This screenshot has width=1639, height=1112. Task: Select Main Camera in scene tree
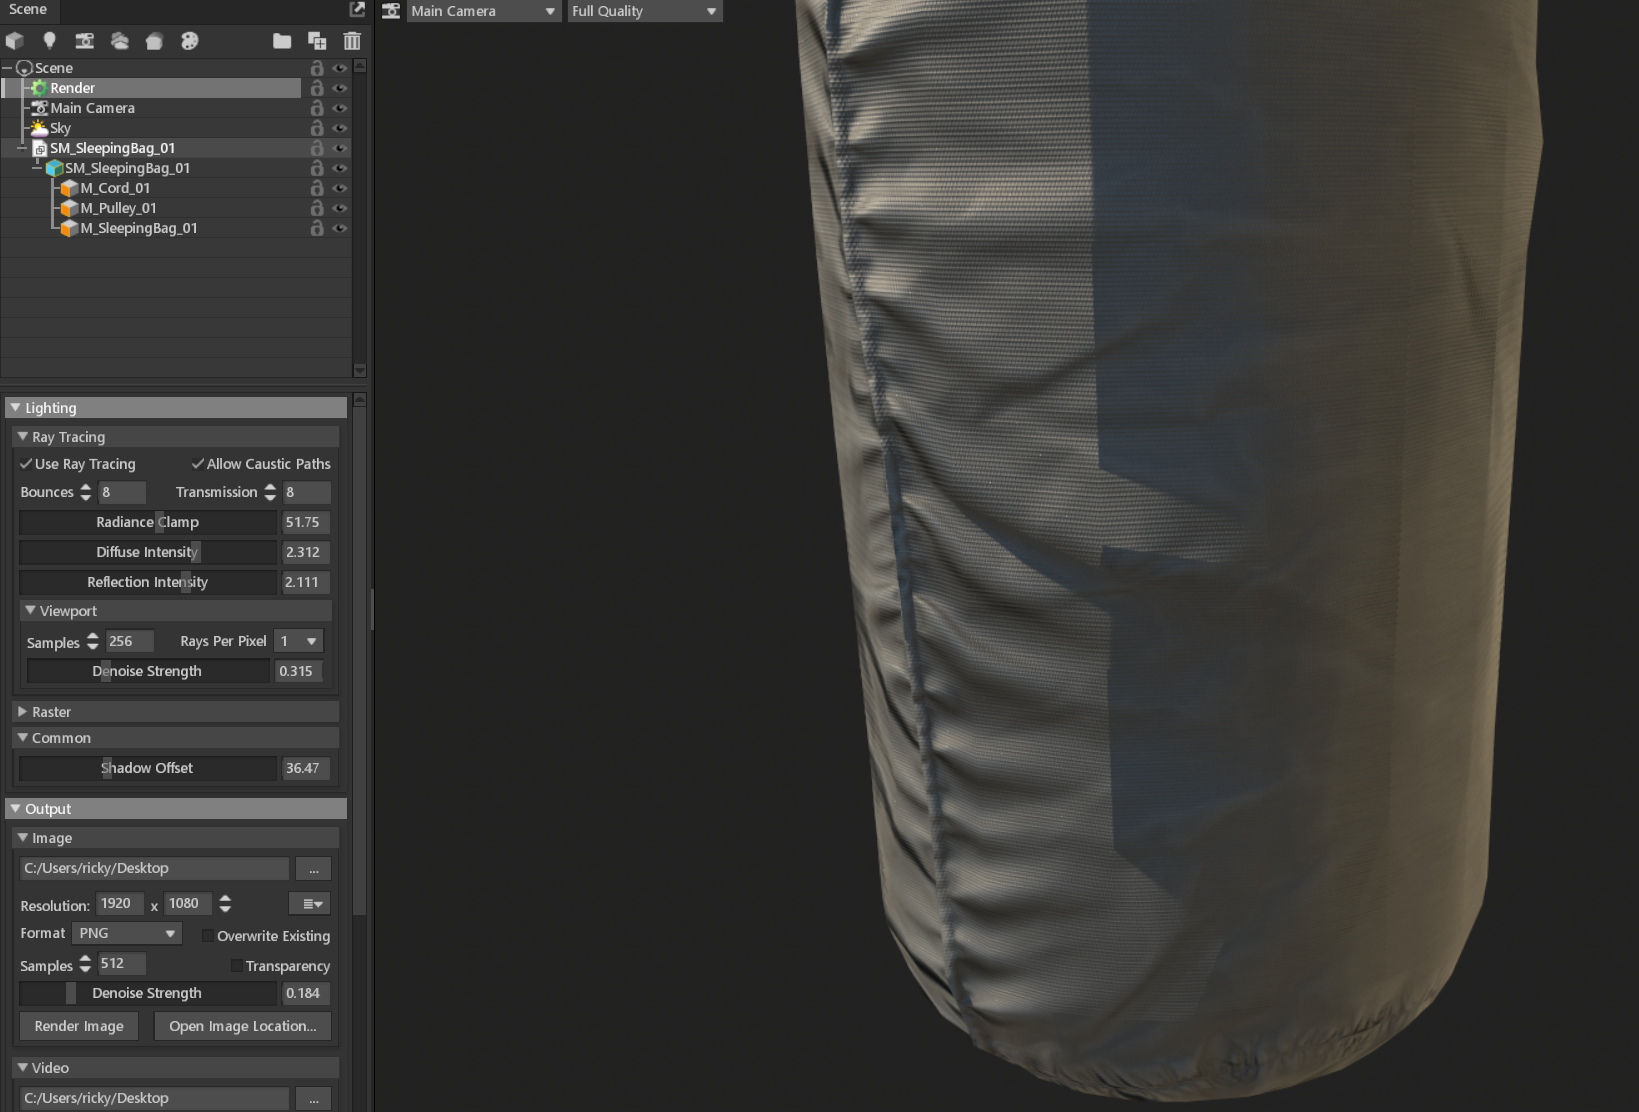tap(92, 108)
